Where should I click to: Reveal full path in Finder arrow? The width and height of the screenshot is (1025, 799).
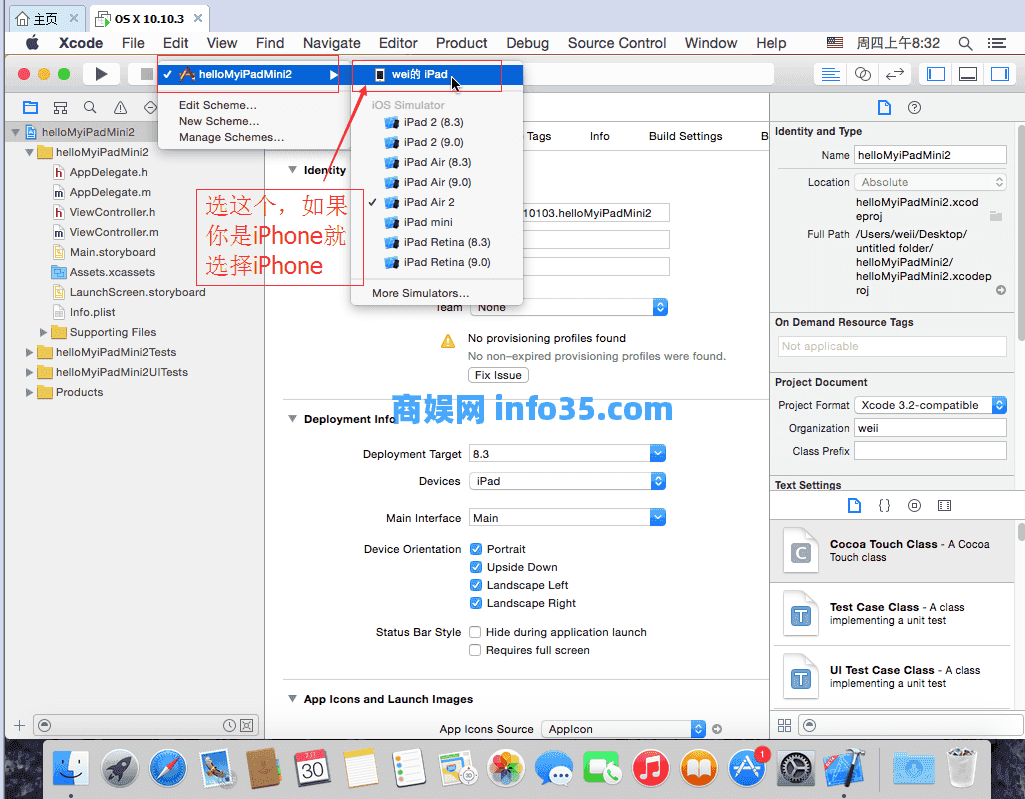pyautogui.click(x=1001, y=290)
